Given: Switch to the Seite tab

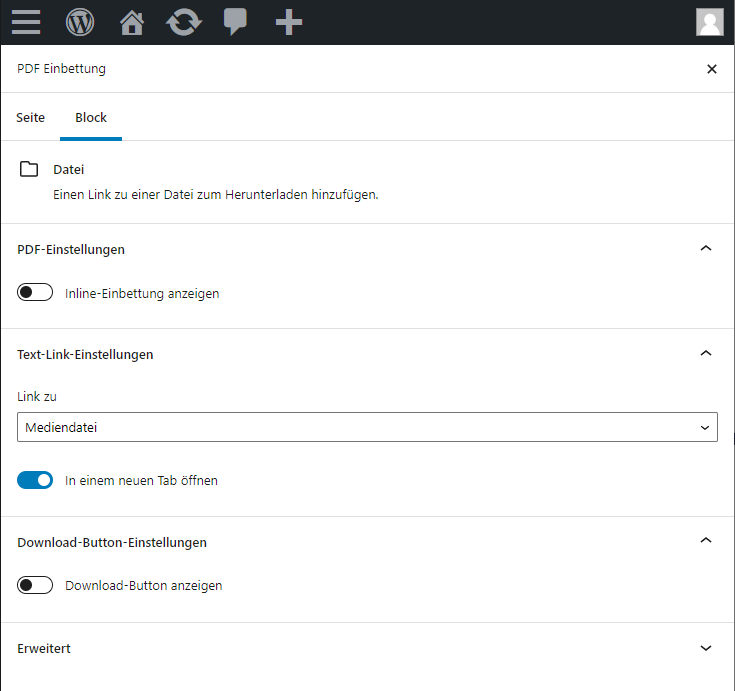Looking at the screenshot, I should [30, 117].
